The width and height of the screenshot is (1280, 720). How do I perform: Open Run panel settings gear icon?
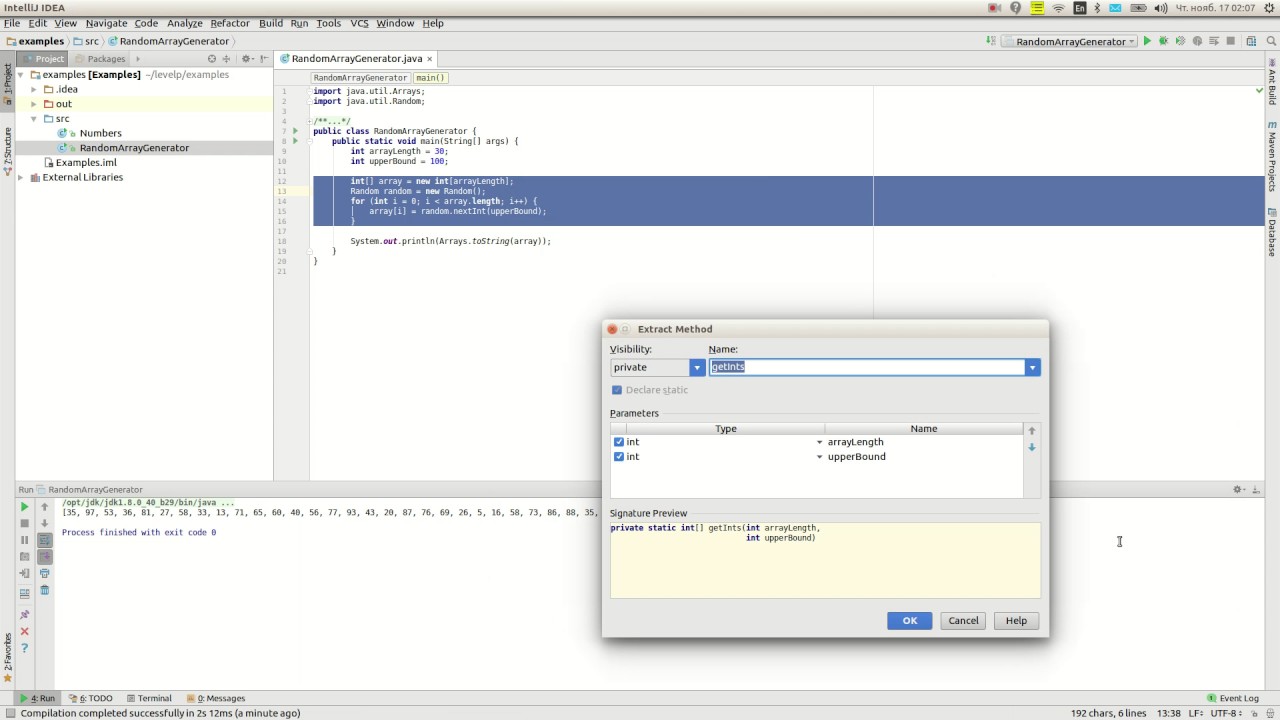pyautogui.click(x=1238, y=490)
